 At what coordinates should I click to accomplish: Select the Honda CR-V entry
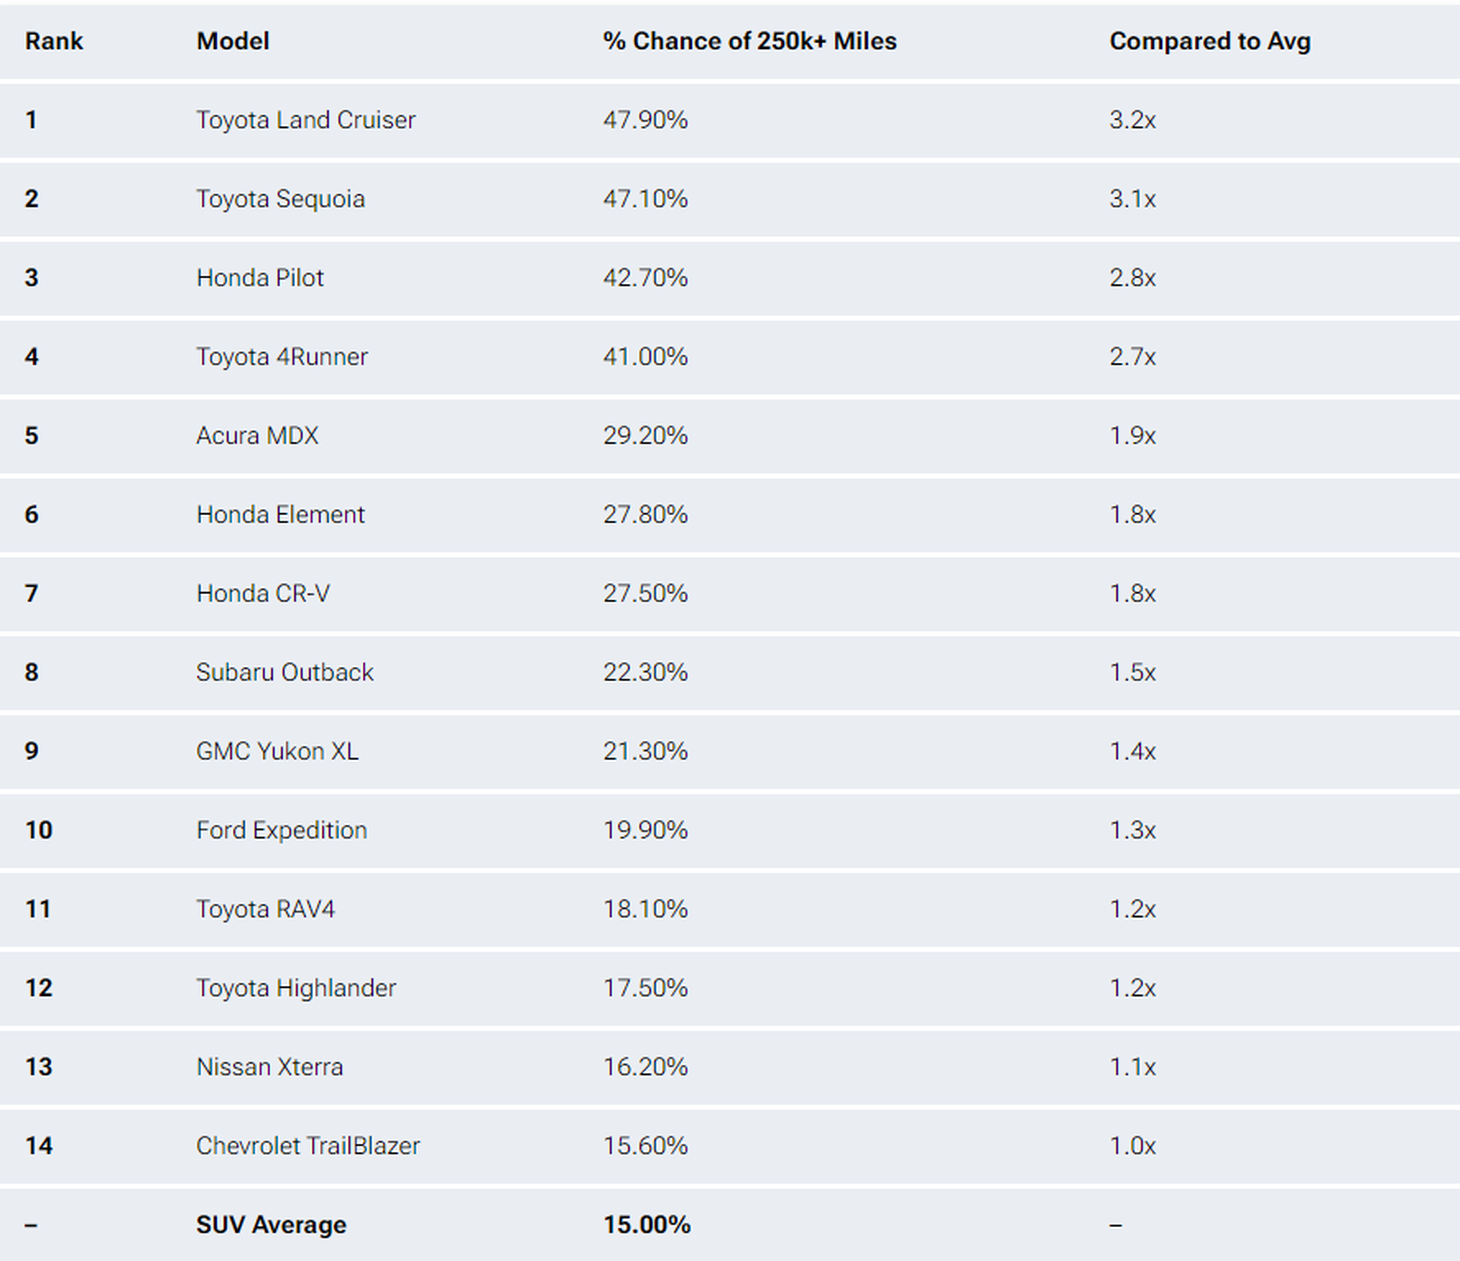263,594
